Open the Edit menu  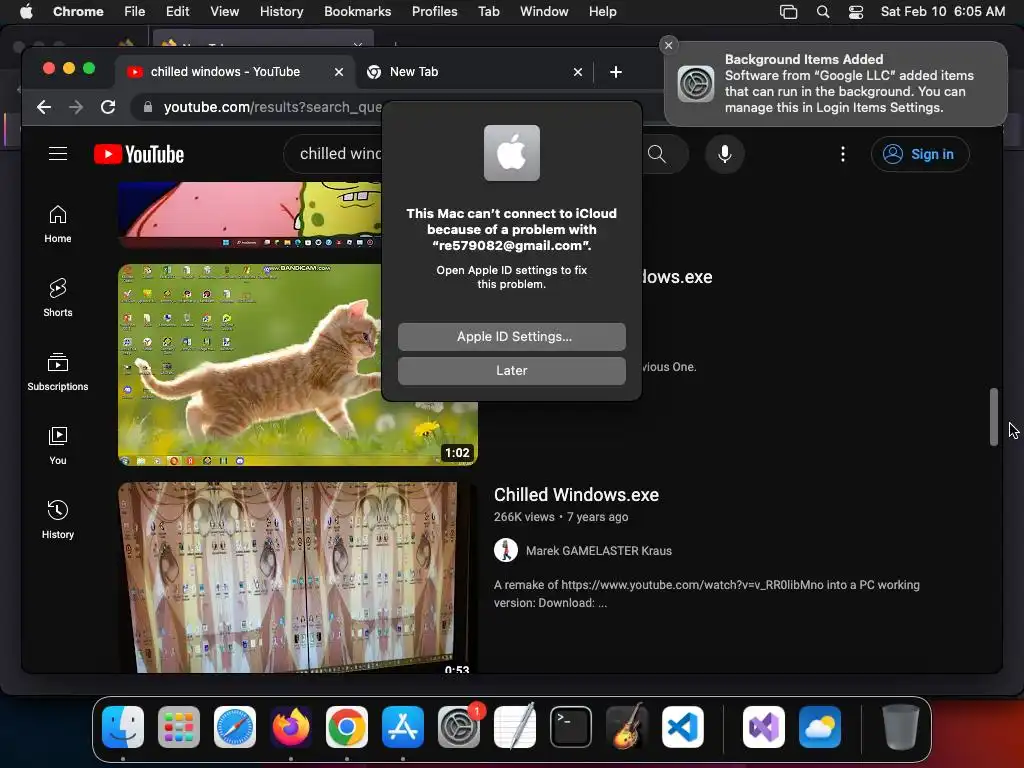pyautogui.click(x=177, y=11)
